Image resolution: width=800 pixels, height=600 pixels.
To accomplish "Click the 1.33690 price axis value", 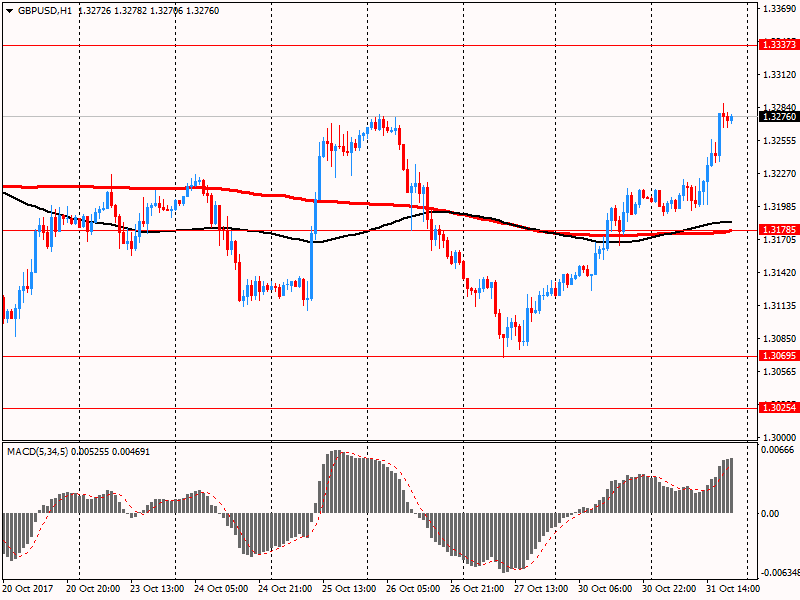I will coord(779,9).
